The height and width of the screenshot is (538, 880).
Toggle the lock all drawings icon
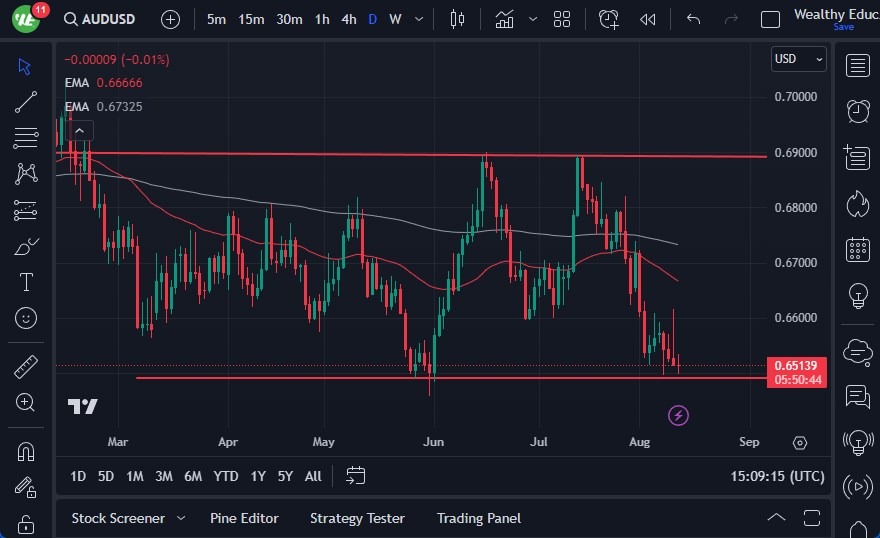[26, 523]
